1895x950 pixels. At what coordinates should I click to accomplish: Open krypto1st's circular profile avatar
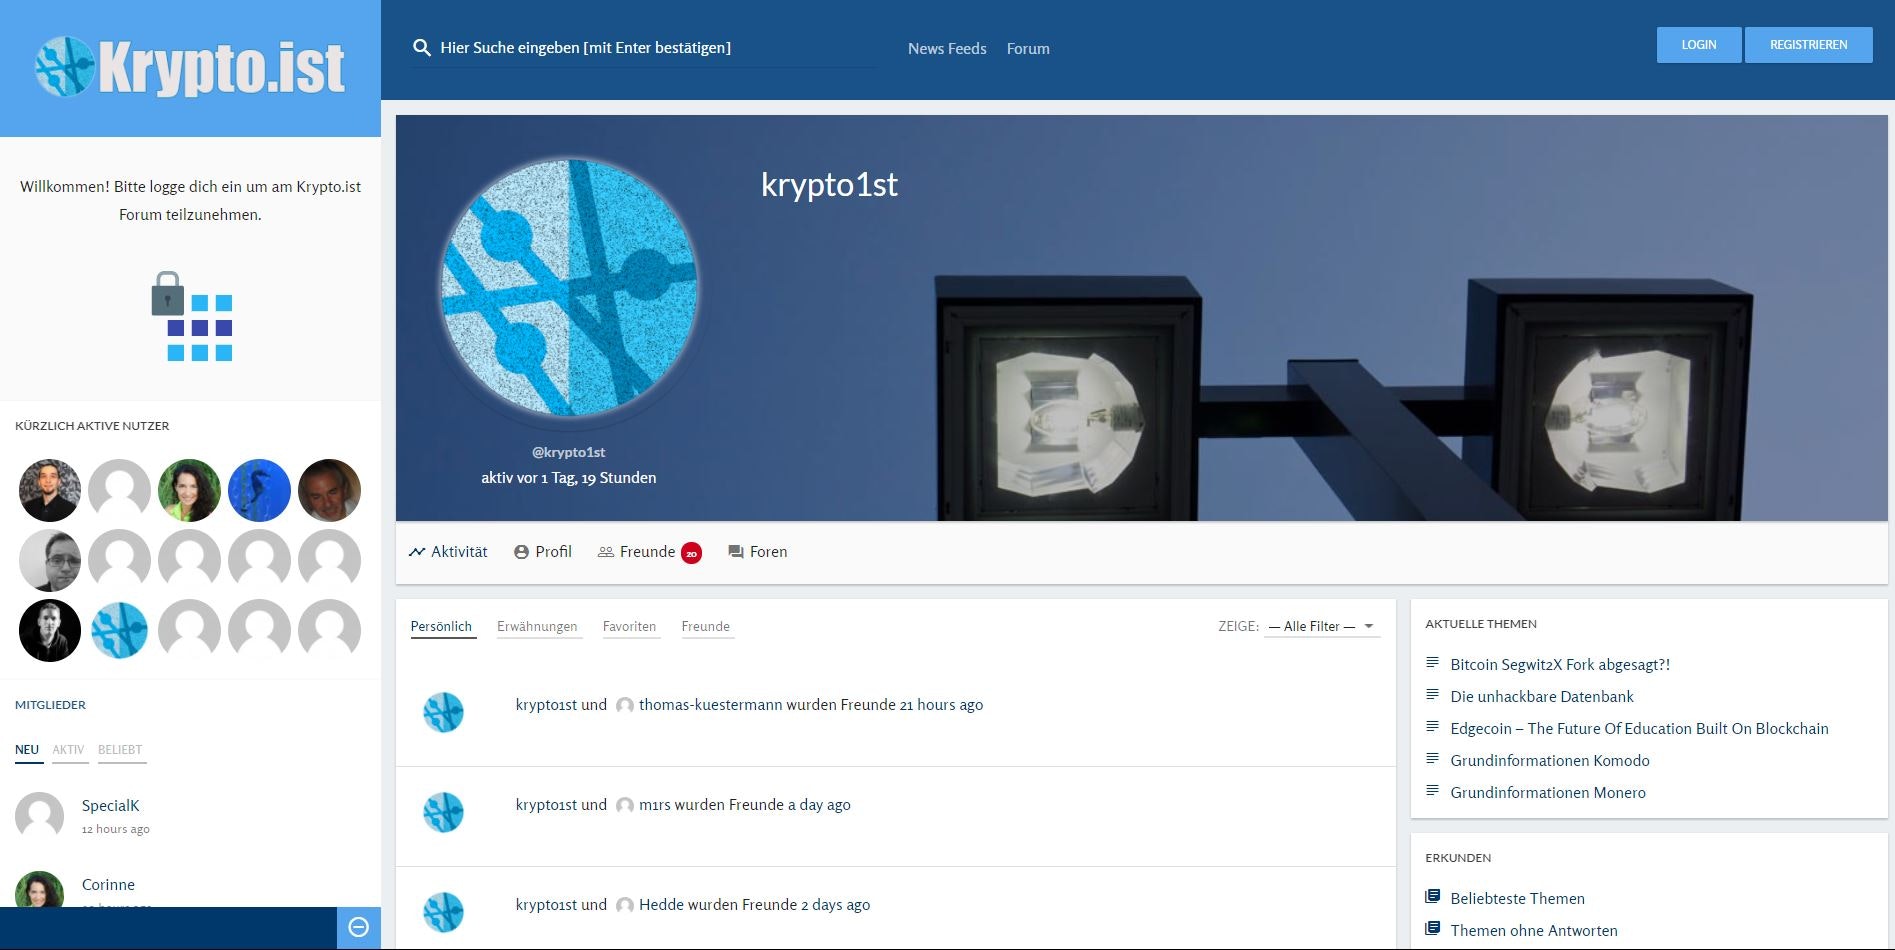pos(569,290)
